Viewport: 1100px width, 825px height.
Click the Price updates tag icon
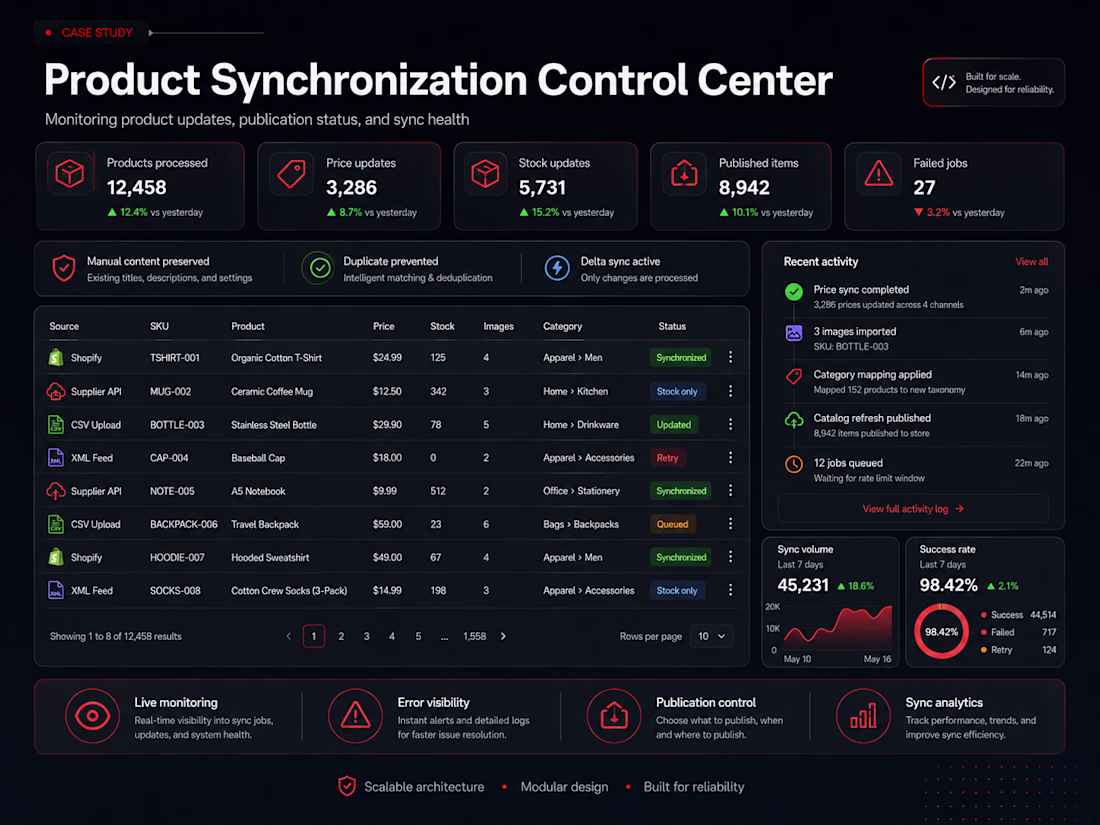tap(291, 173)
